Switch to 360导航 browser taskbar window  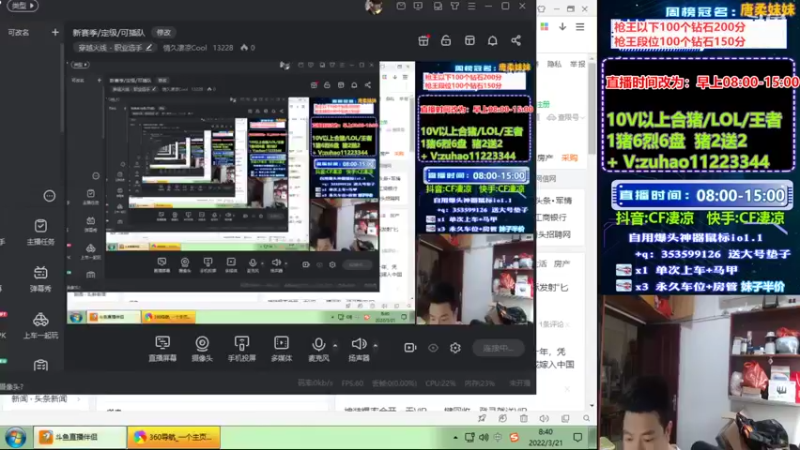point(173,437)
